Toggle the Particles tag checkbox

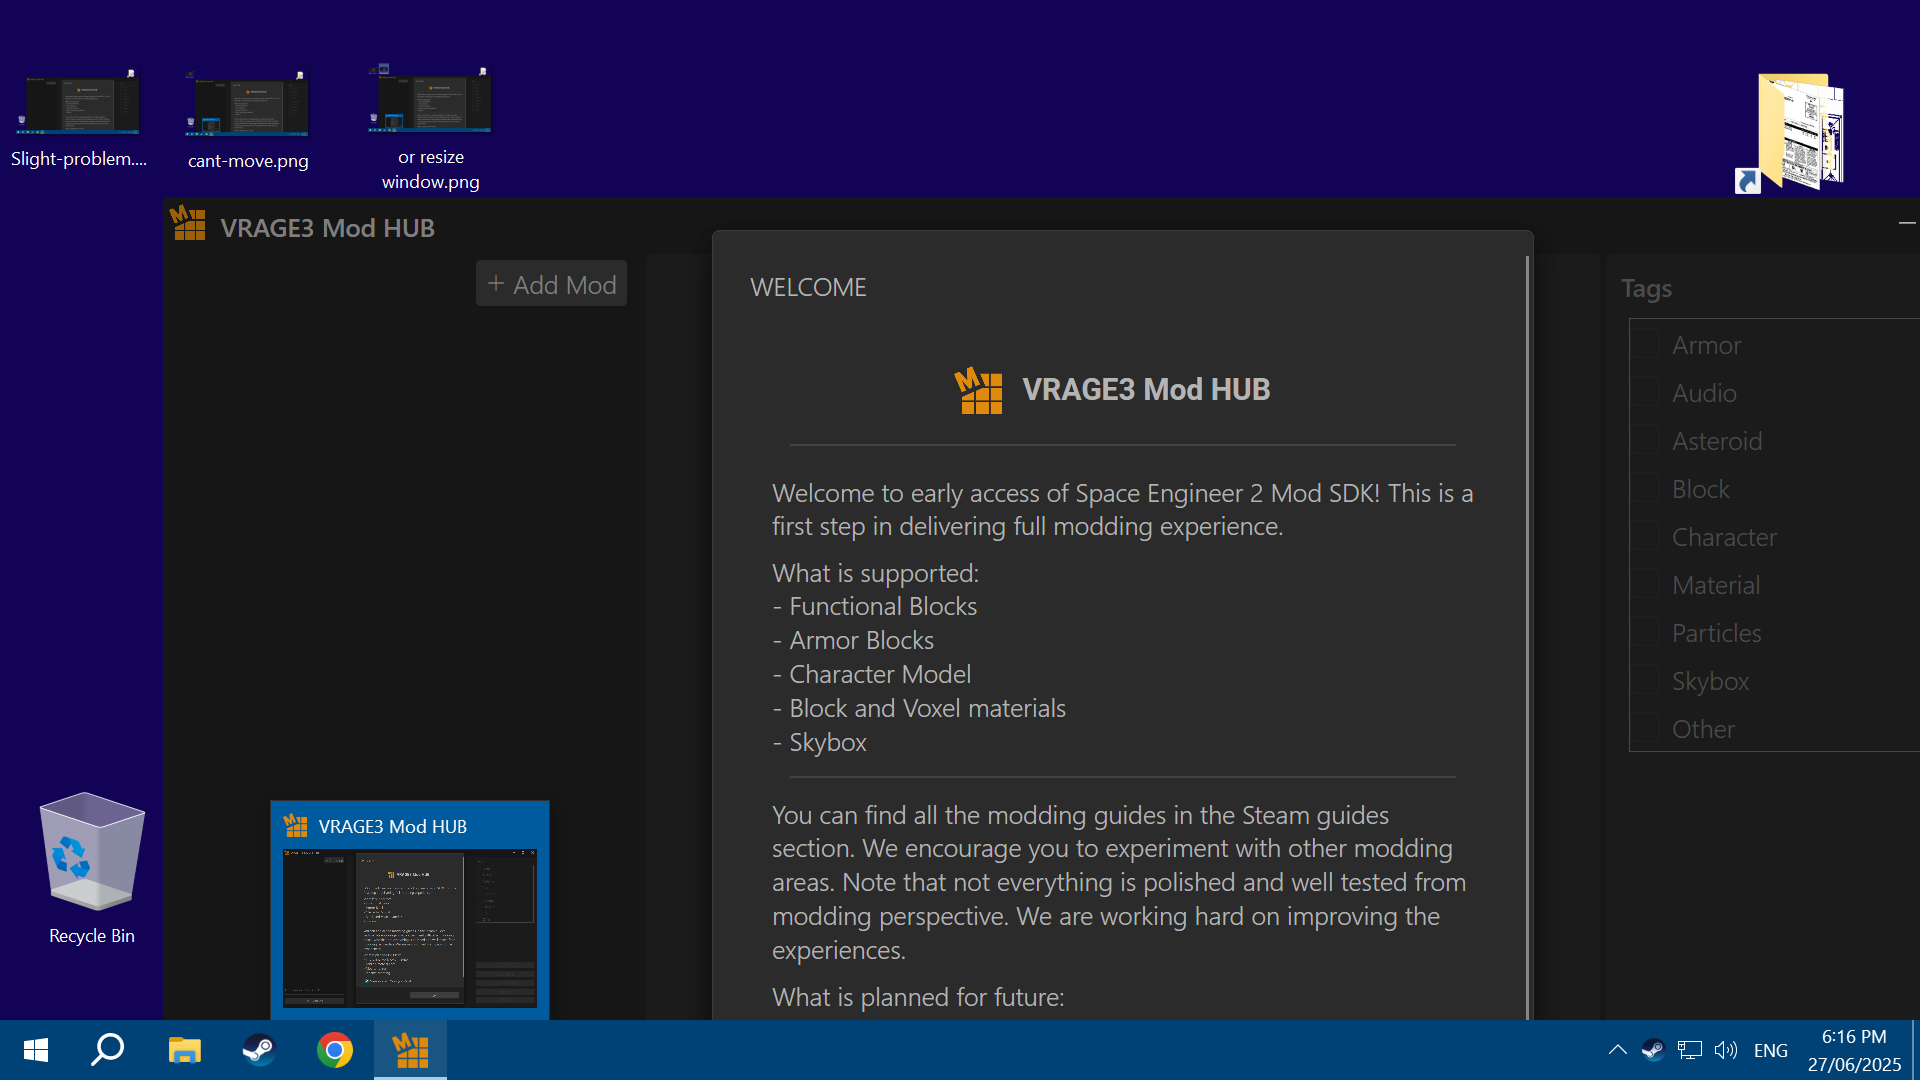[x=1646, y=631]
